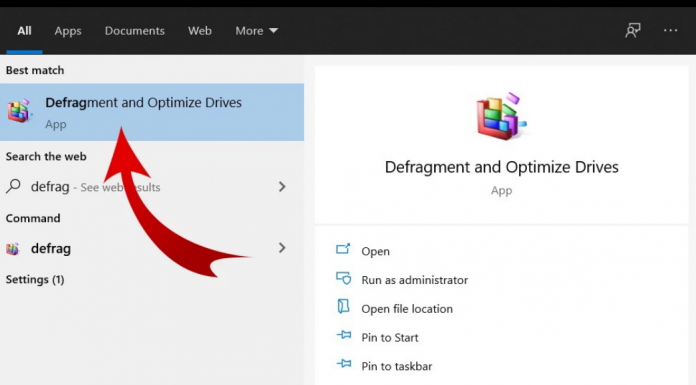Click the Open file location folder icon
The width and height of the screenshot is (696, 385).
click(343, 306)
